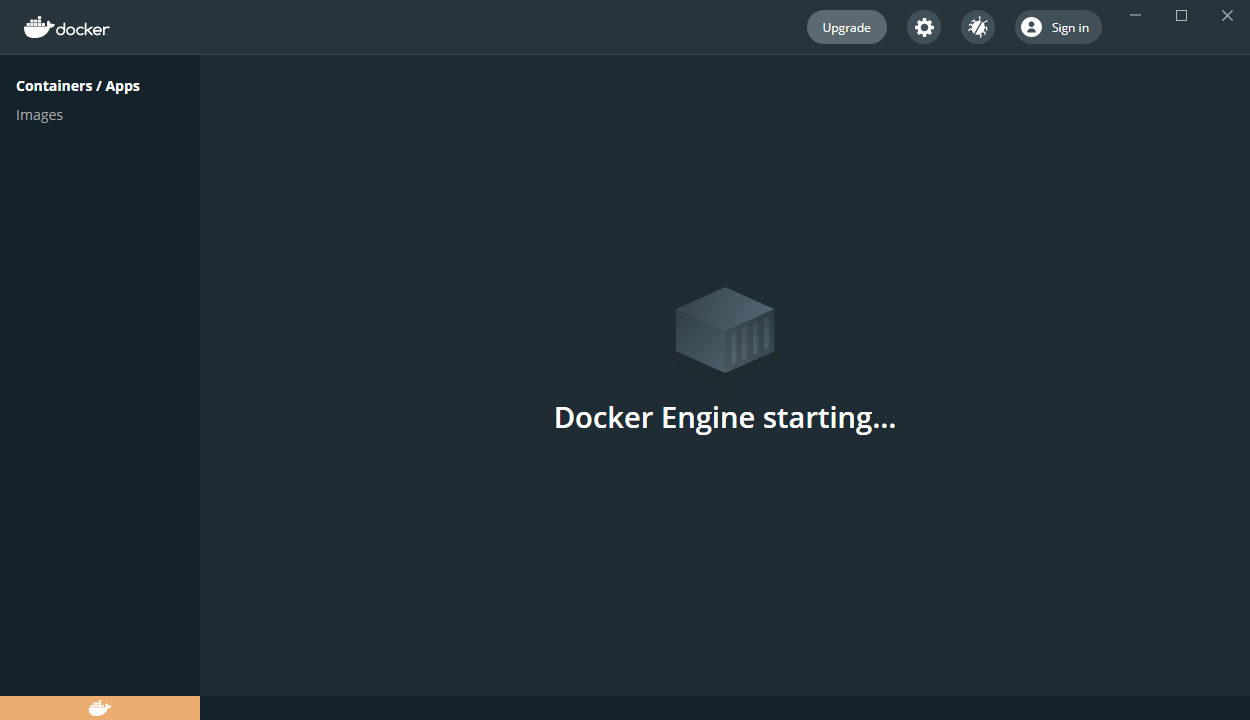Viewport: 1250px width, 720px height.
Task: Click the "Docker Engine starting..." text
Action: (x=725, y=417)
